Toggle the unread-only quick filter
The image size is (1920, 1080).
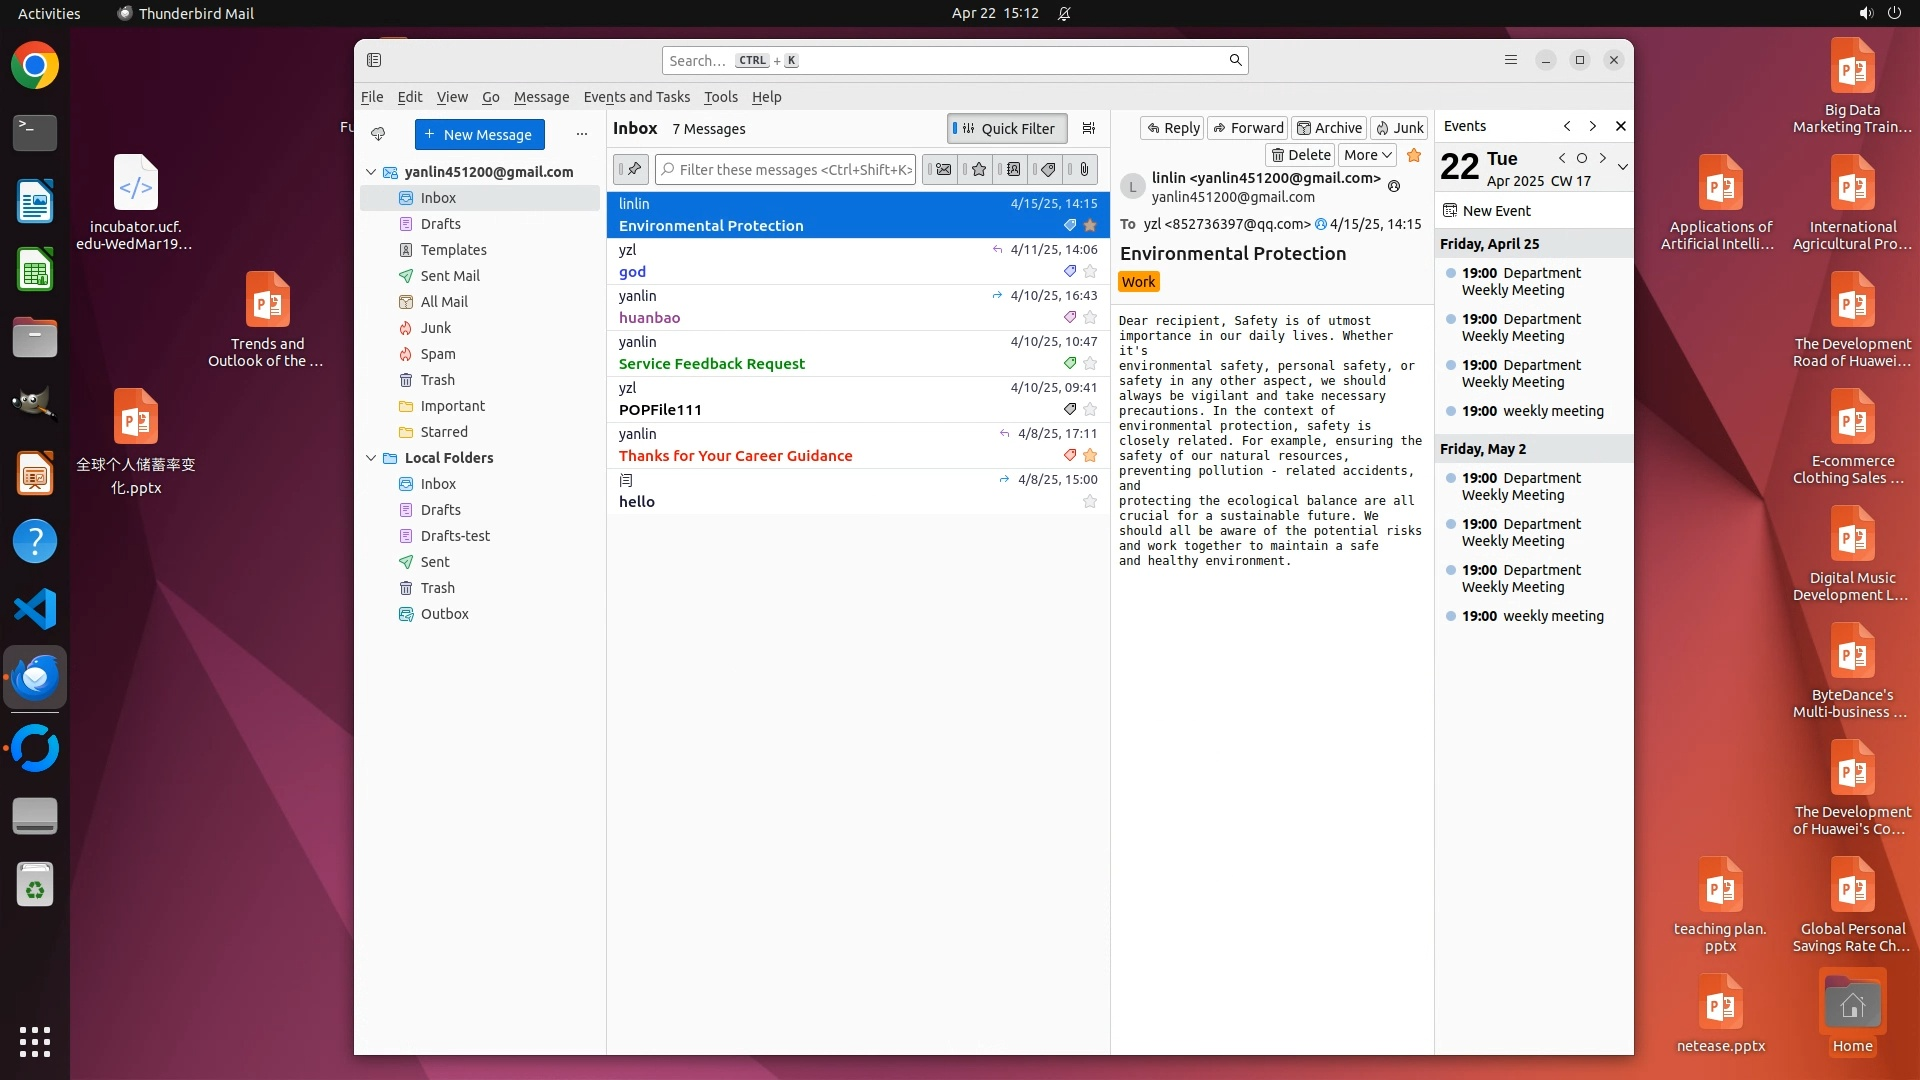coord(942,169)
